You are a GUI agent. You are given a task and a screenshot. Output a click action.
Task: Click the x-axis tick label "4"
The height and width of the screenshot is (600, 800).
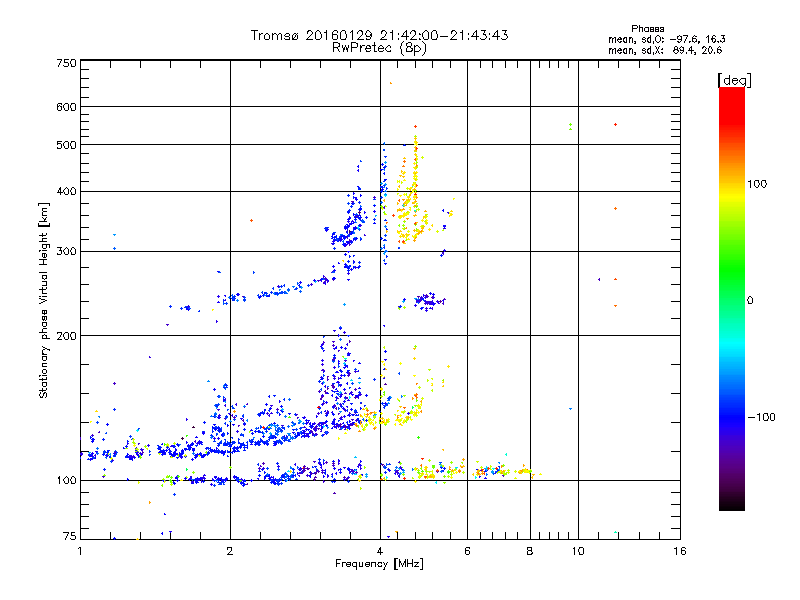380,551
